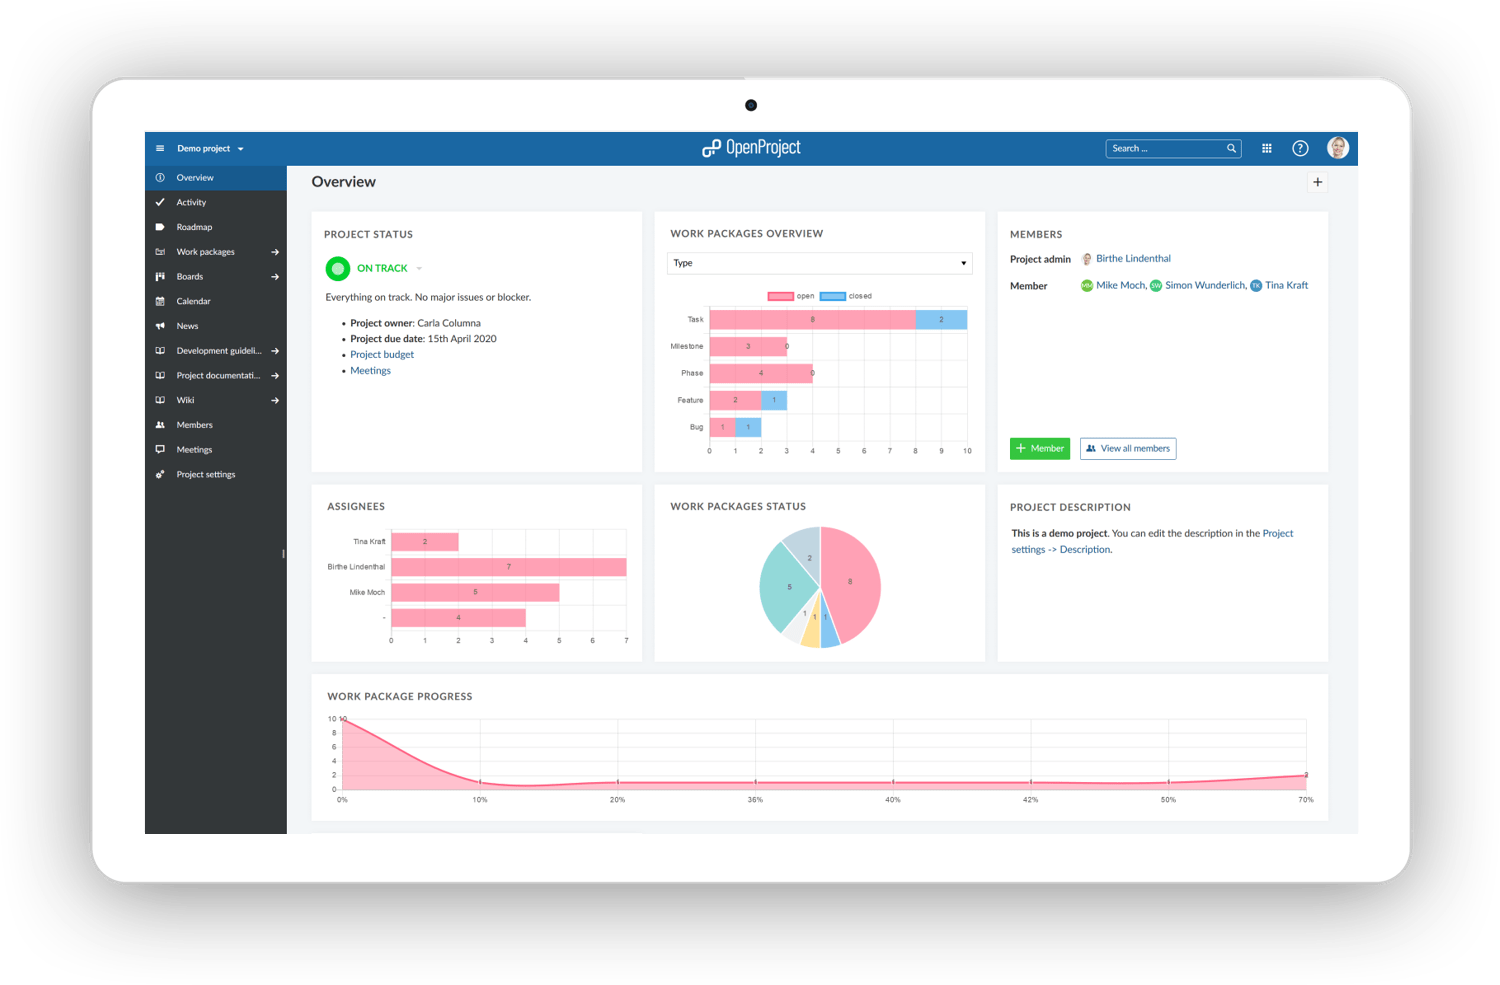Click the help question-mark icon

(x=1300, y=147)
